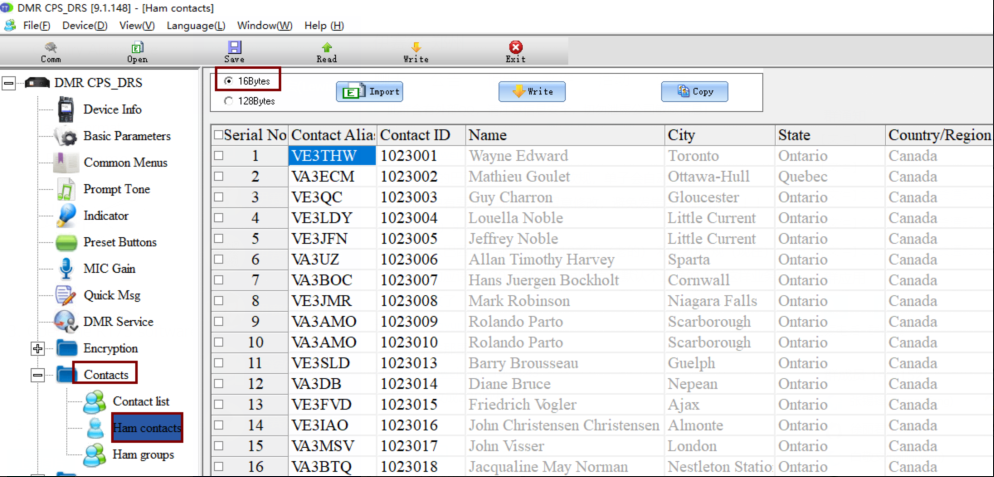
Task: Select the Ham groups tree item
Action: 142,454
